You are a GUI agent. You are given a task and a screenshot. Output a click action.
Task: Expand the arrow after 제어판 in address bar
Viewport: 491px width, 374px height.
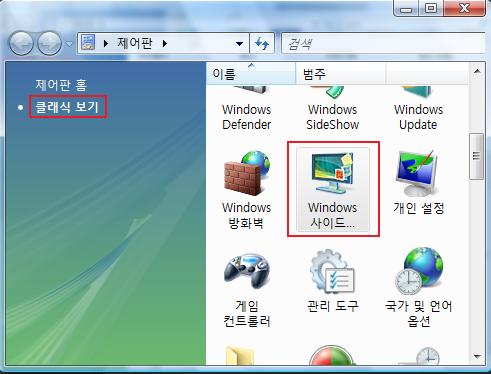[x=165, y=44]
